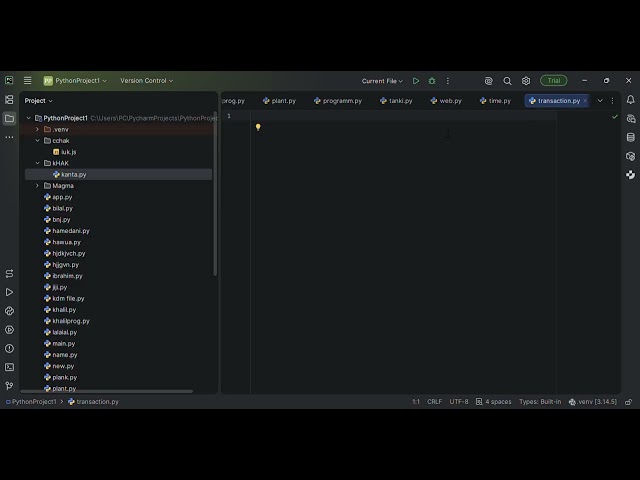The image size is (640, 480).
Task: Open the .venv interpreter selector
Action: [x=593, y=402]
